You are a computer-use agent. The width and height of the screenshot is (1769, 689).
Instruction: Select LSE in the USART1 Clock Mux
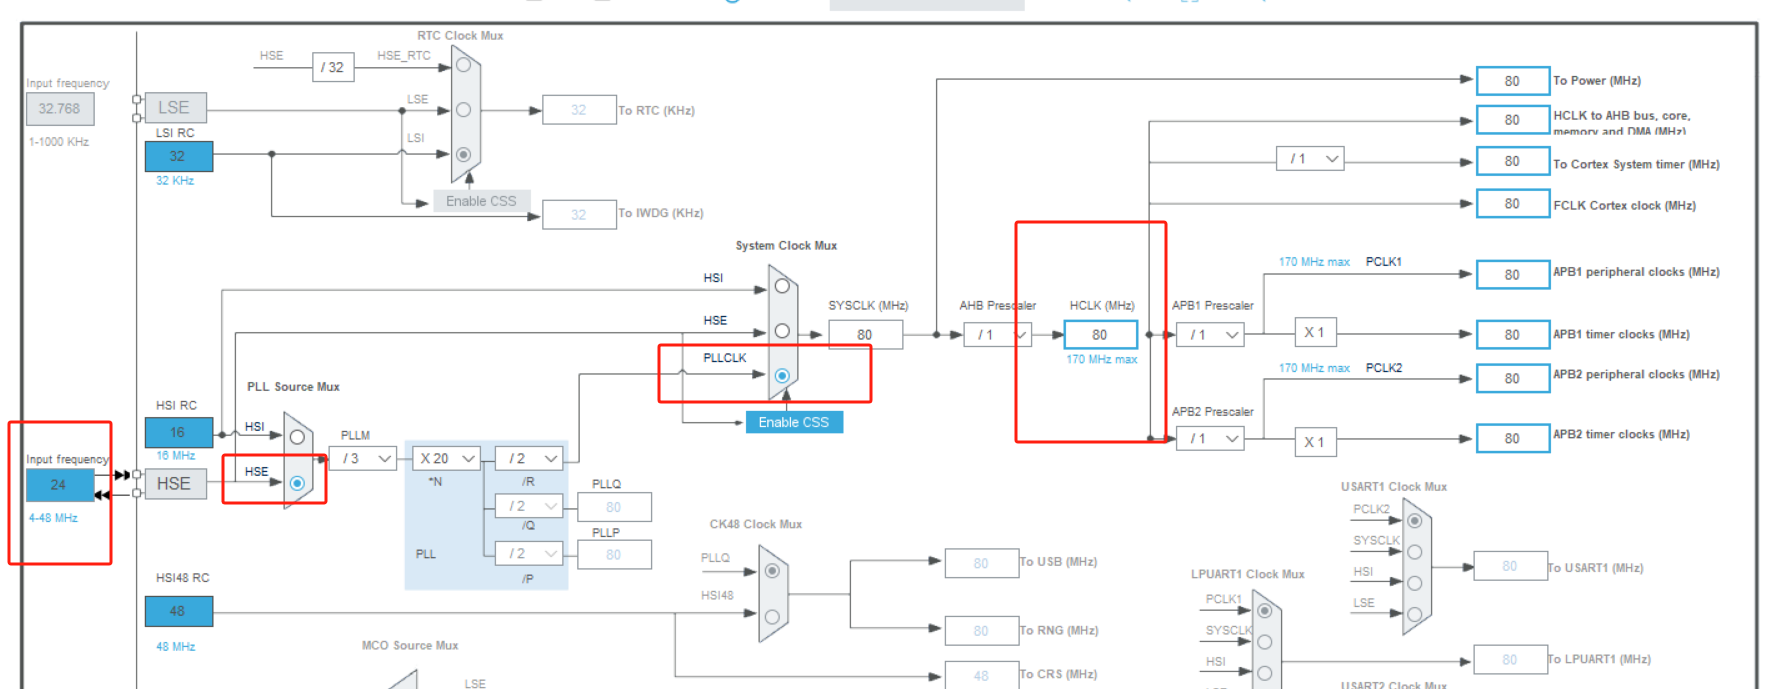pos(1414,614)
